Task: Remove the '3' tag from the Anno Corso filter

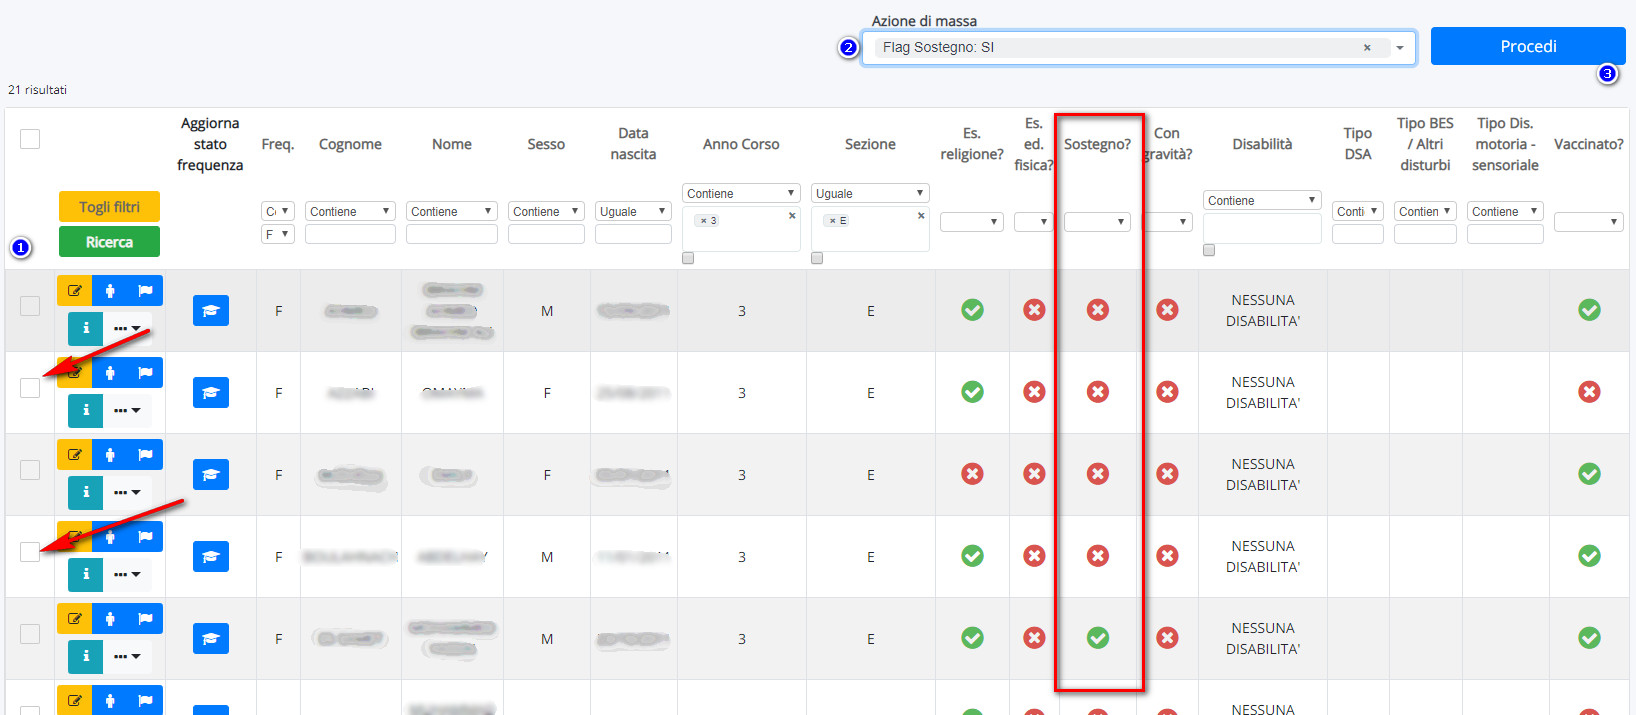Action: point(703,221)
